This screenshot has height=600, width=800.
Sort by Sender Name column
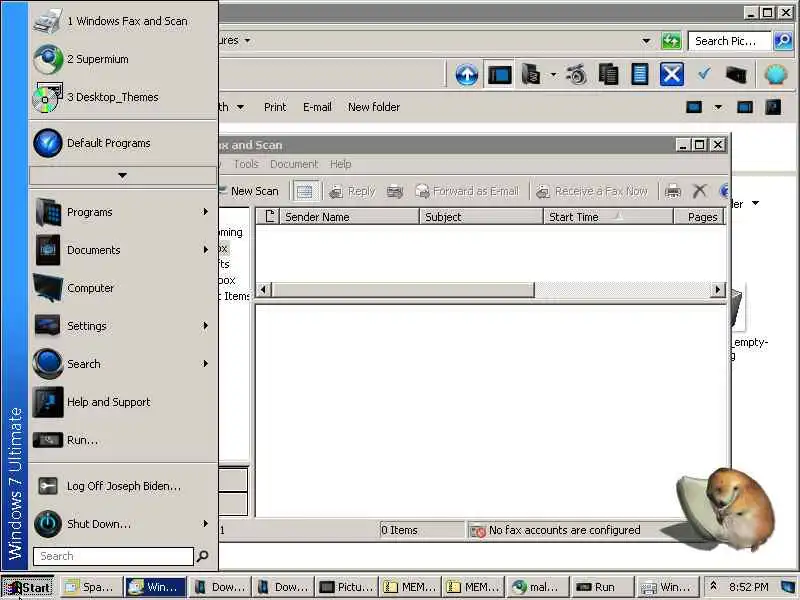349,217
